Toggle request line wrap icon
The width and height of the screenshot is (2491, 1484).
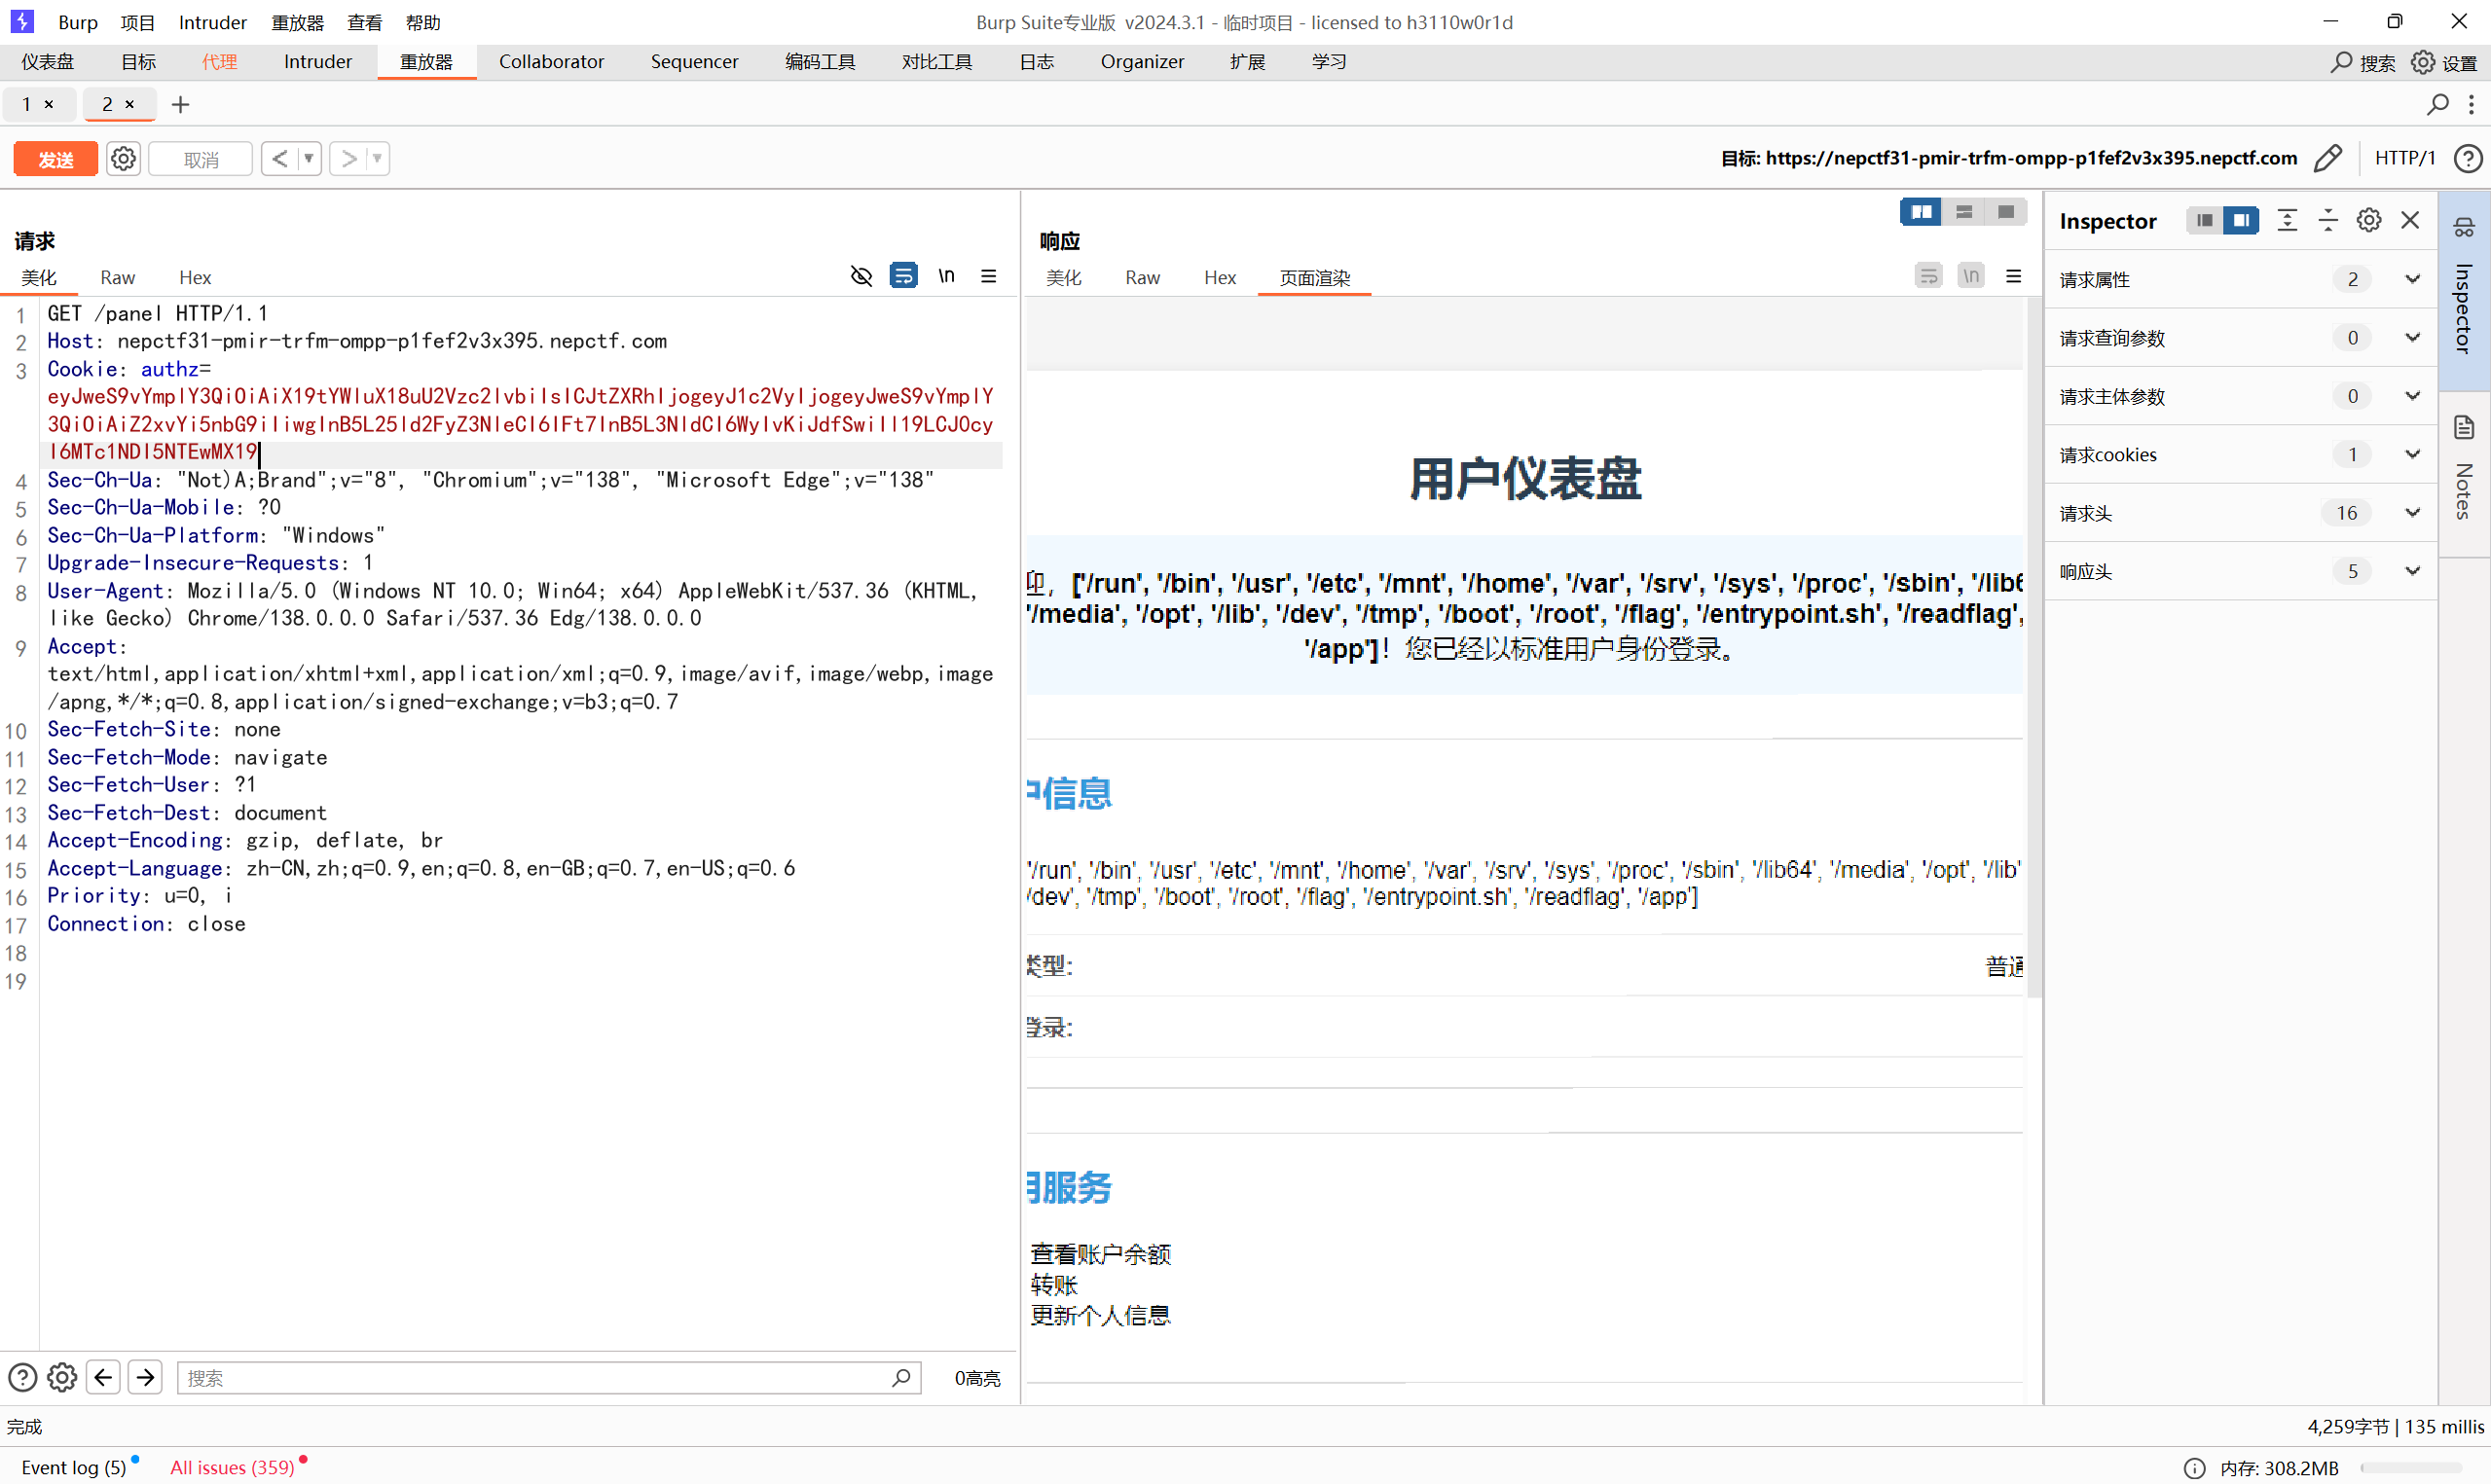coord(903,276)
